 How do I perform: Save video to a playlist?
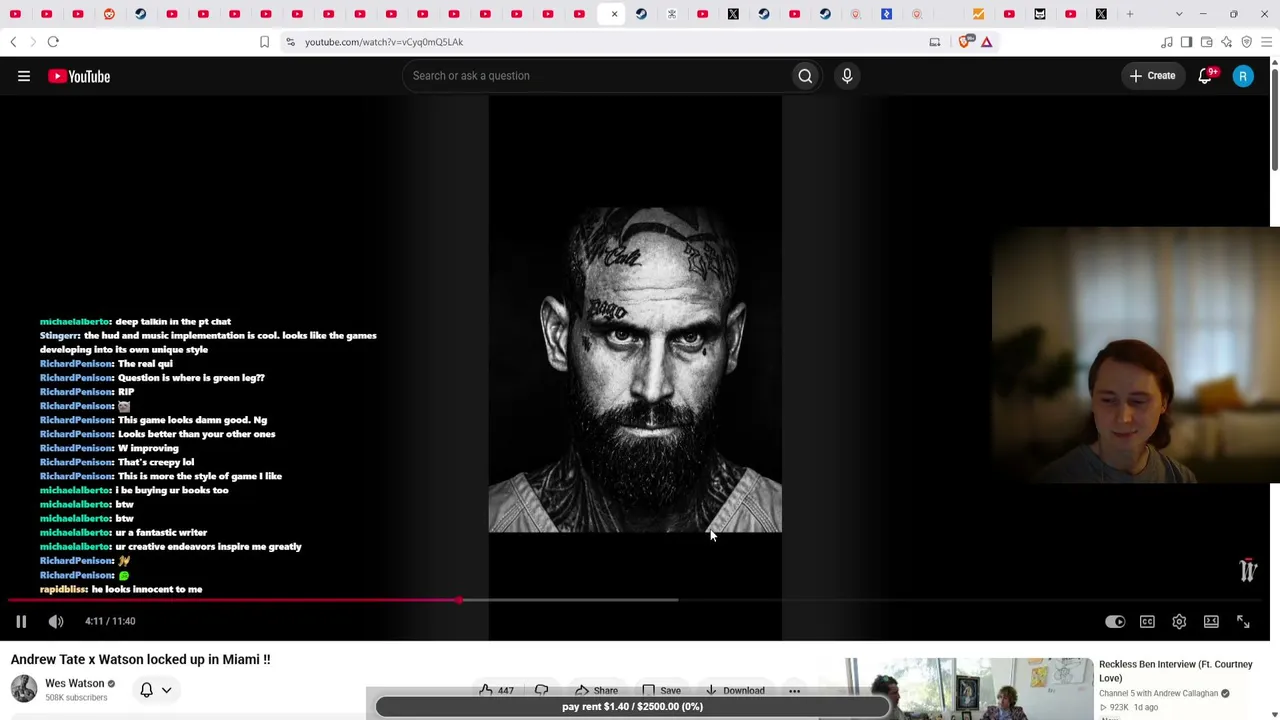point(661,690)
